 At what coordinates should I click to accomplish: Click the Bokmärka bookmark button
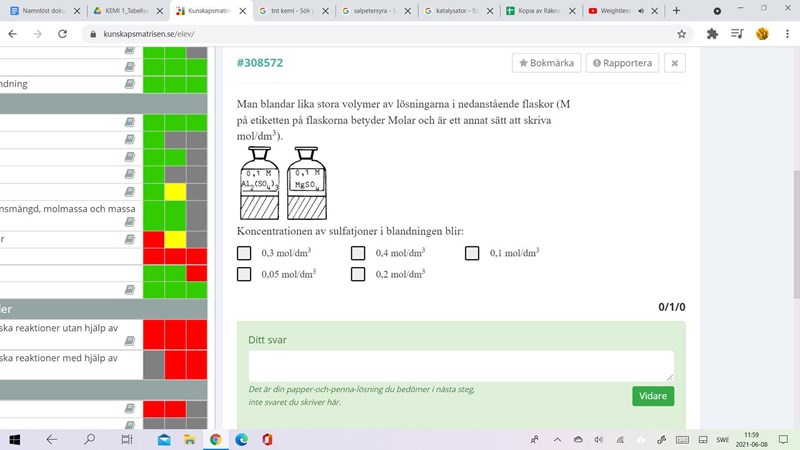tap(546, 63)
